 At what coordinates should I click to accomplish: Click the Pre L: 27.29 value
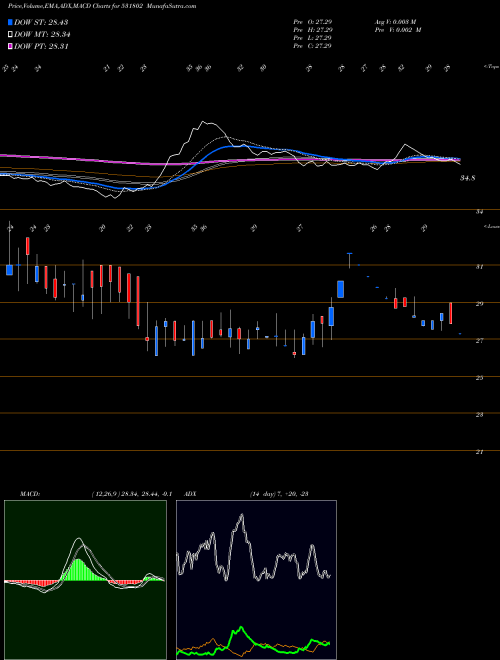tap(313, 38)
